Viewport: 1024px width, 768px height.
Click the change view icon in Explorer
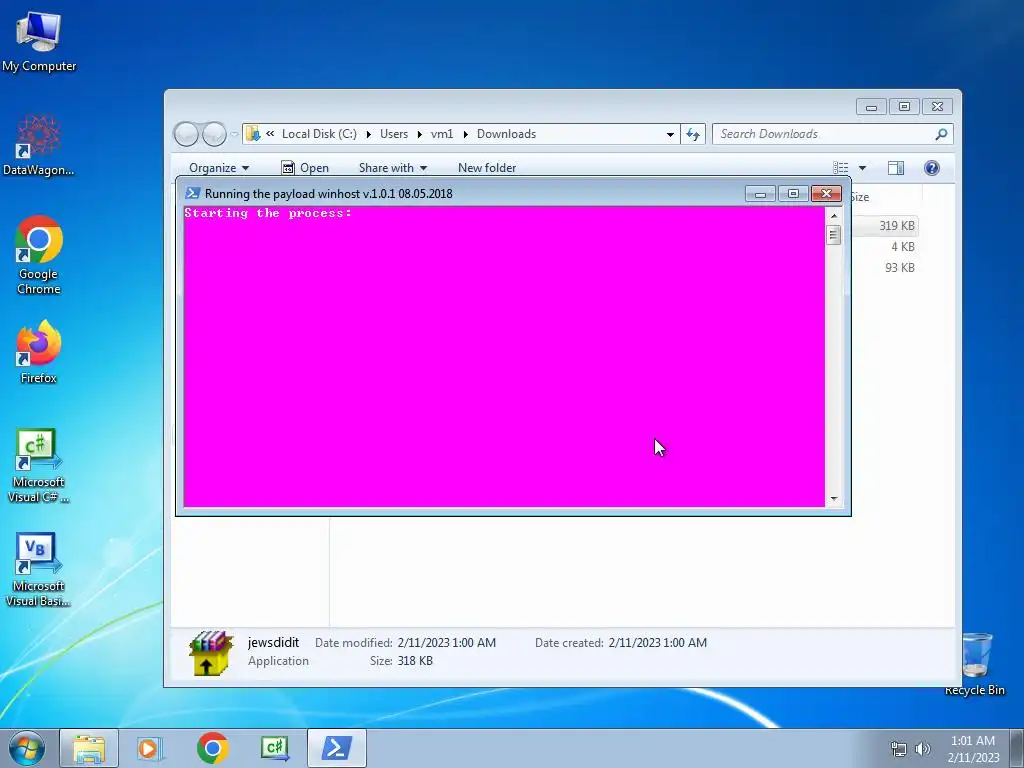(841, 168)
